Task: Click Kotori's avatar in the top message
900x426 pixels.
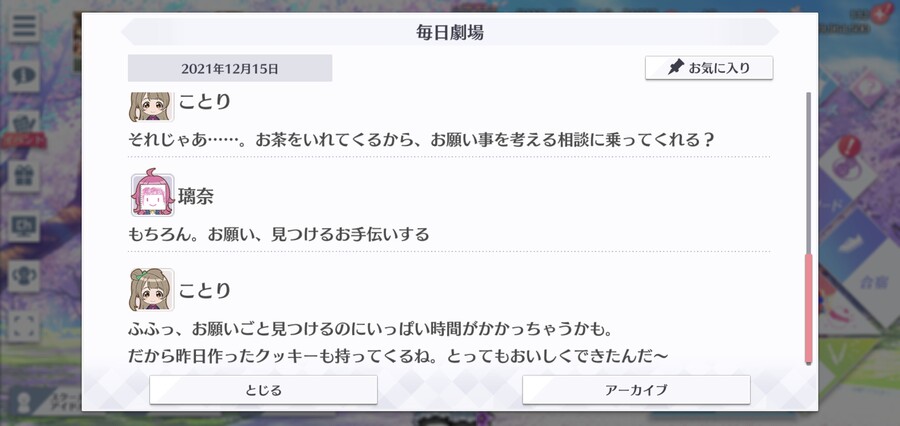Action: [150, 107]
